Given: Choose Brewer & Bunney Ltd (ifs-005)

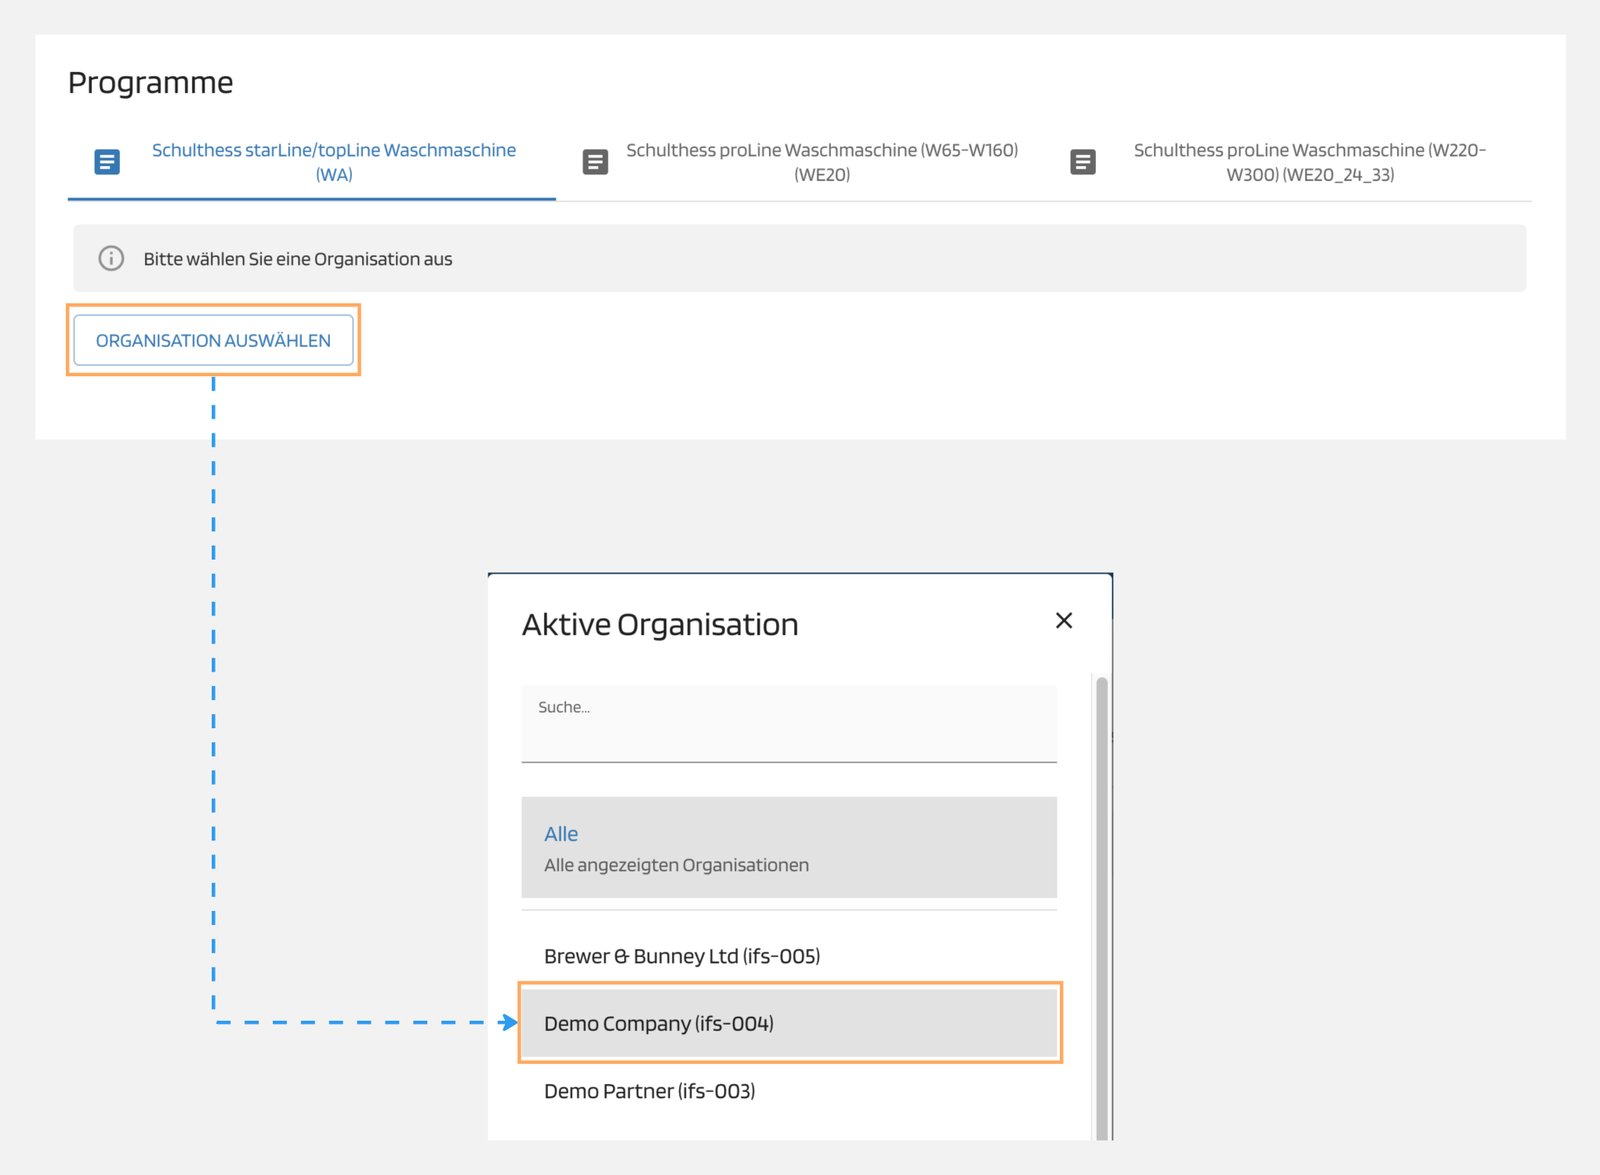Looking at the screenshot, I should [682, 955].
